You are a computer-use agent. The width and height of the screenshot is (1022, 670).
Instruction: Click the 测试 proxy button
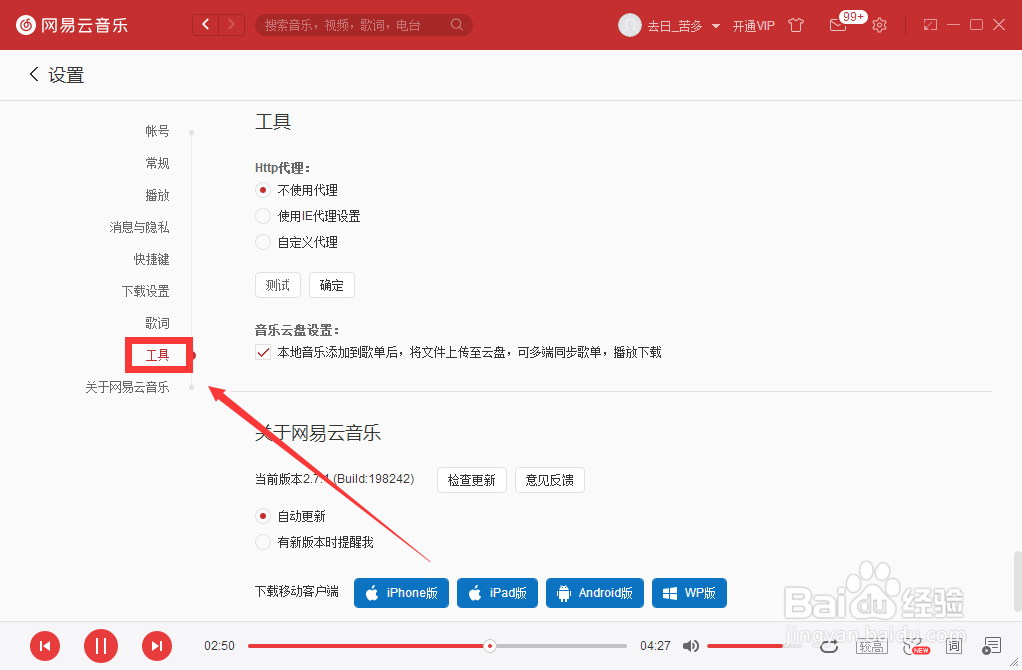278,285
